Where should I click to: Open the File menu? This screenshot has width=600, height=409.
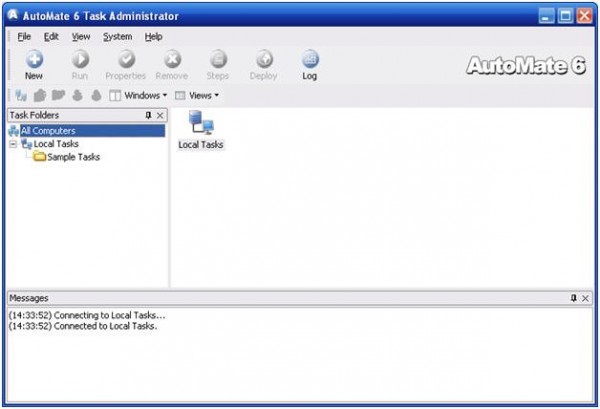pos(24,37)
